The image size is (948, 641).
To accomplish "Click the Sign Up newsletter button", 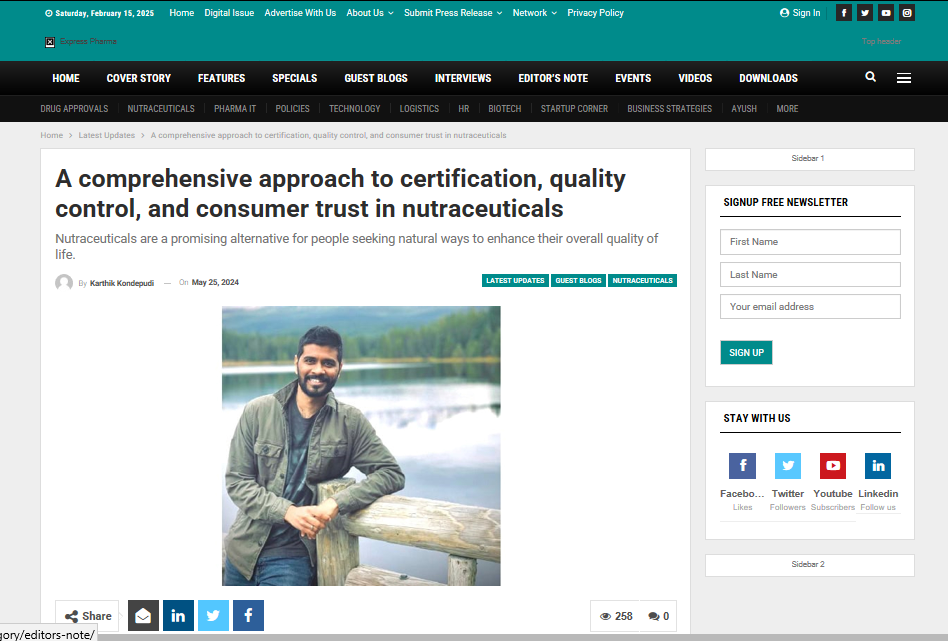I will click(x=746, y=353).
